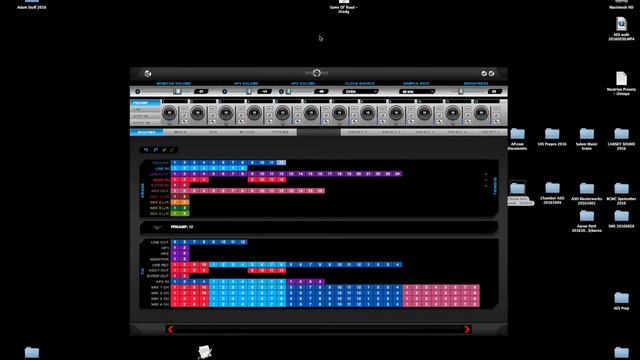Select the AES walk MP4 file icon
This screenshot has width=640, height=360.
click(x=621, y=29)
